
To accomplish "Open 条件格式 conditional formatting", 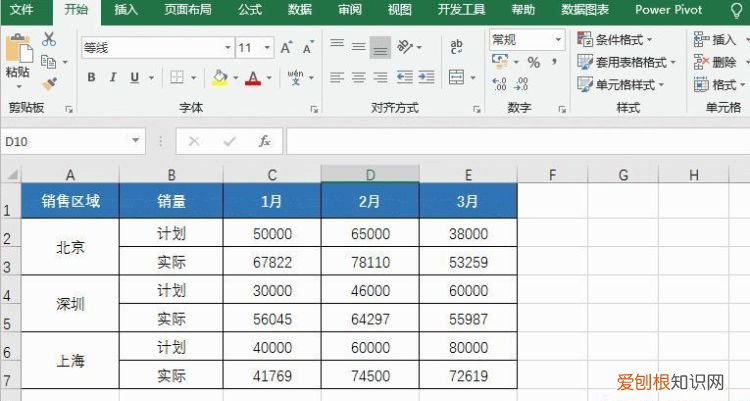I will click(615, 39).
